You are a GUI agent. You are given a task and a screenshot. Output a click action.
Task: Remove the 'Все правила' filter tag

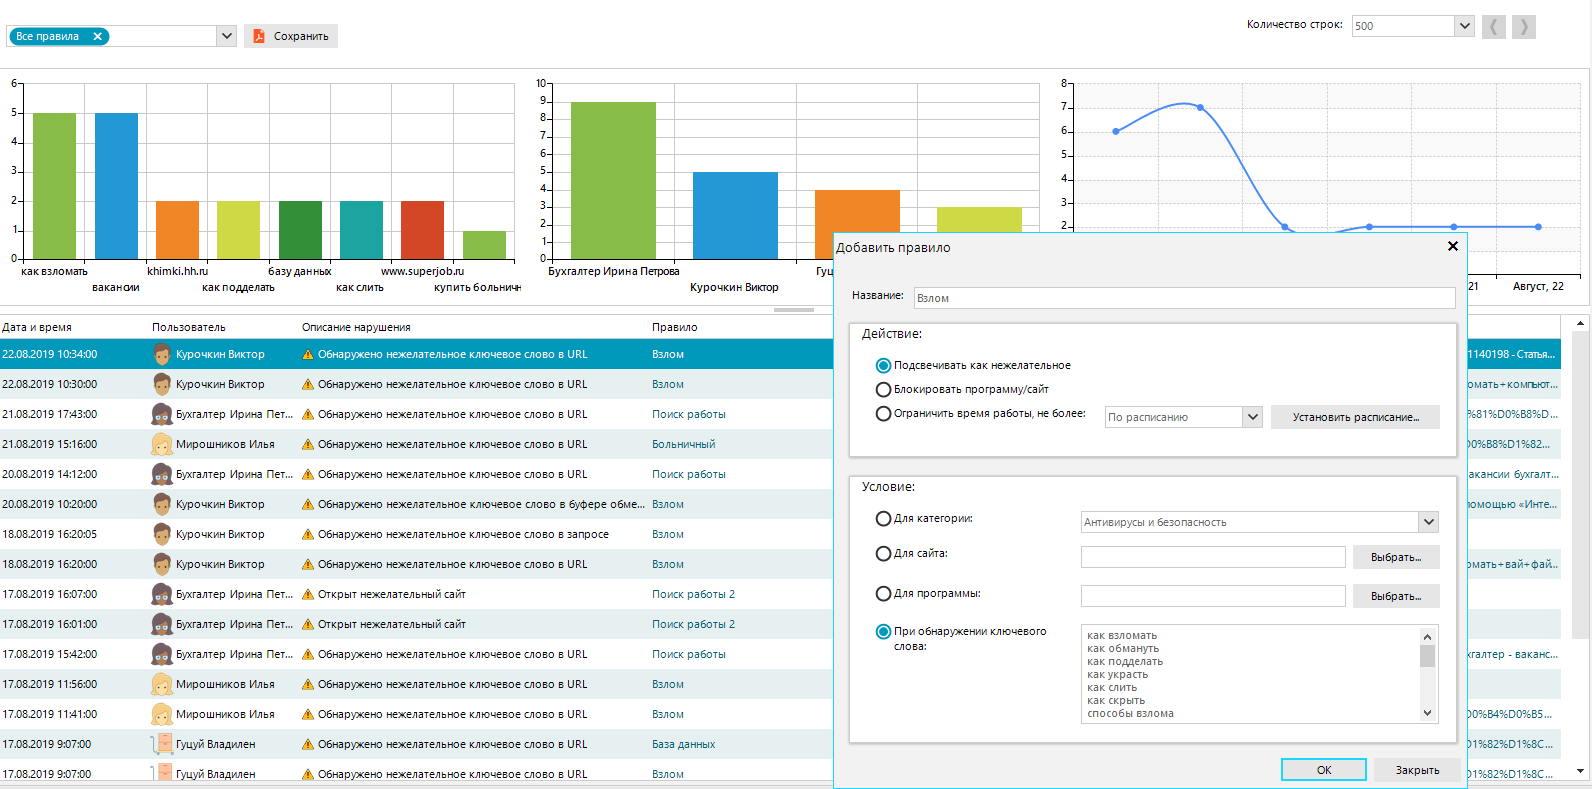(97, 36)
